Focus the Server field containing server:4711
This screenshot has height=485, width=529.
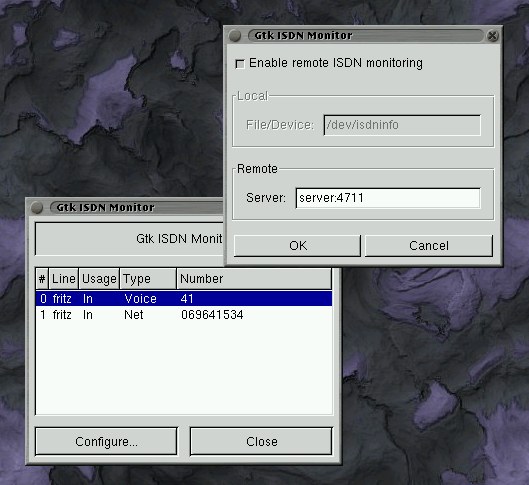[x=388, y=198]
